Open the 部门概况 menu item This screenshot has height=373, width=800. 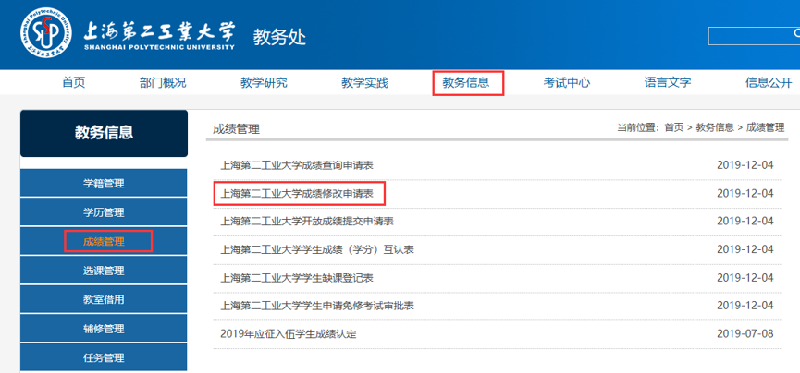pyautogui.click(x=163, y=83)
